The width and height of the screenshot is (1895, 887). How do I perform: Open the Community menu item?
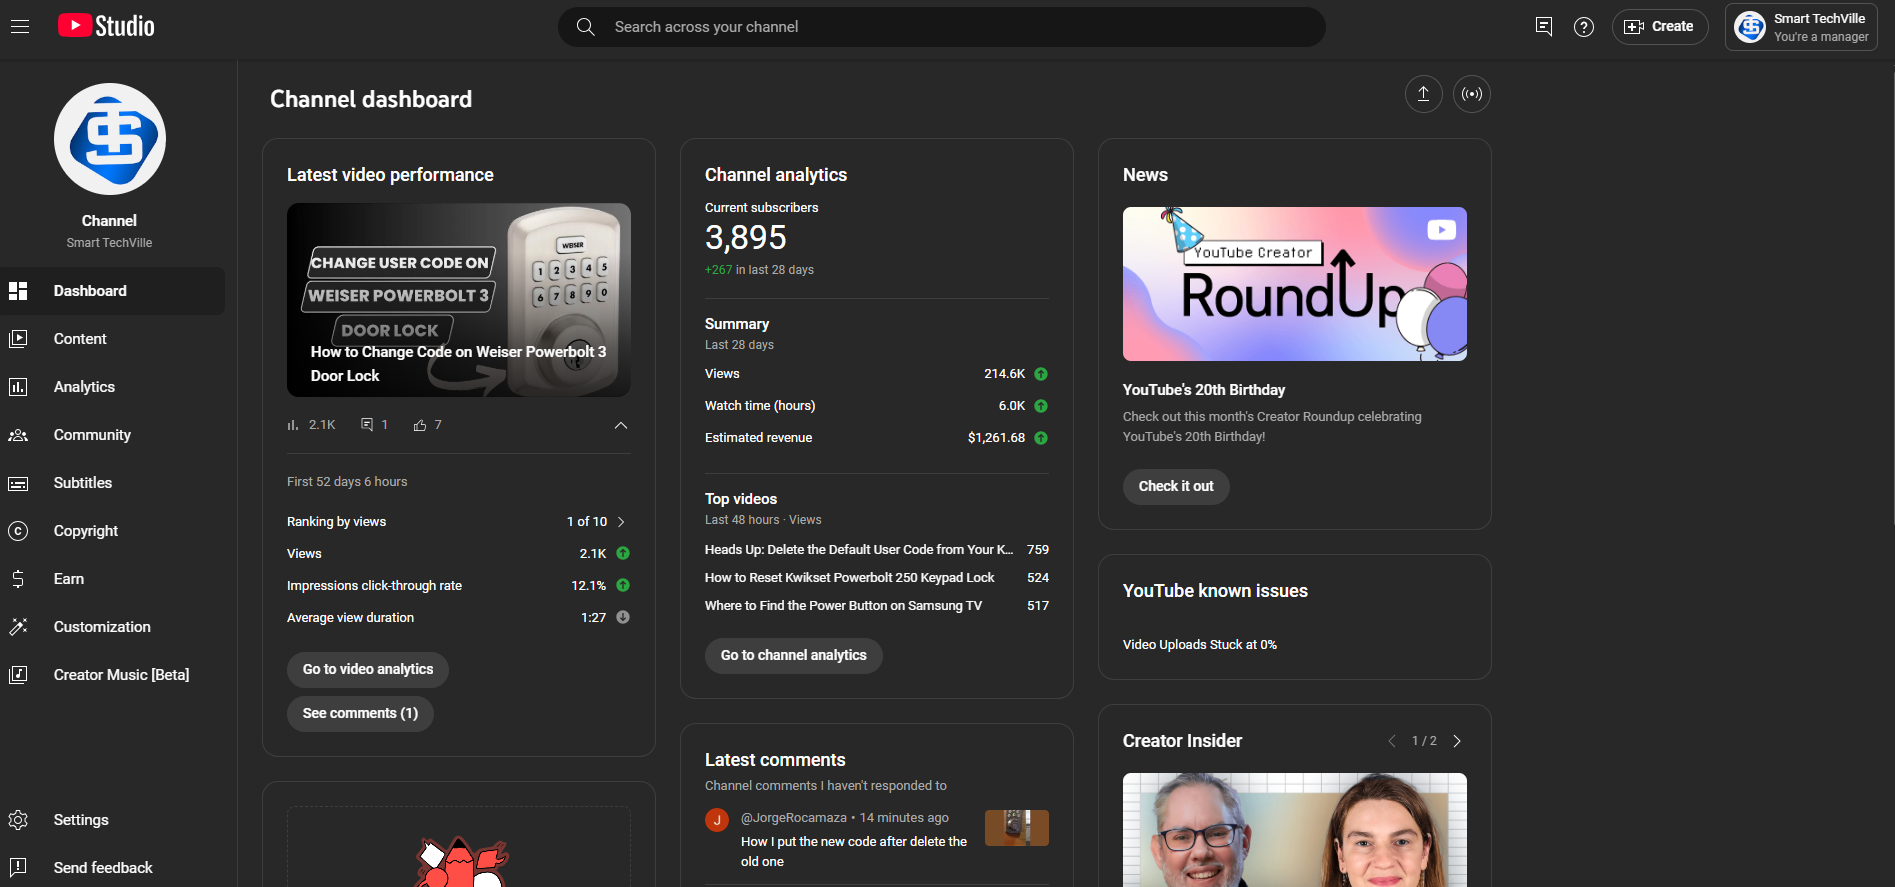click(x=112, y=435)
